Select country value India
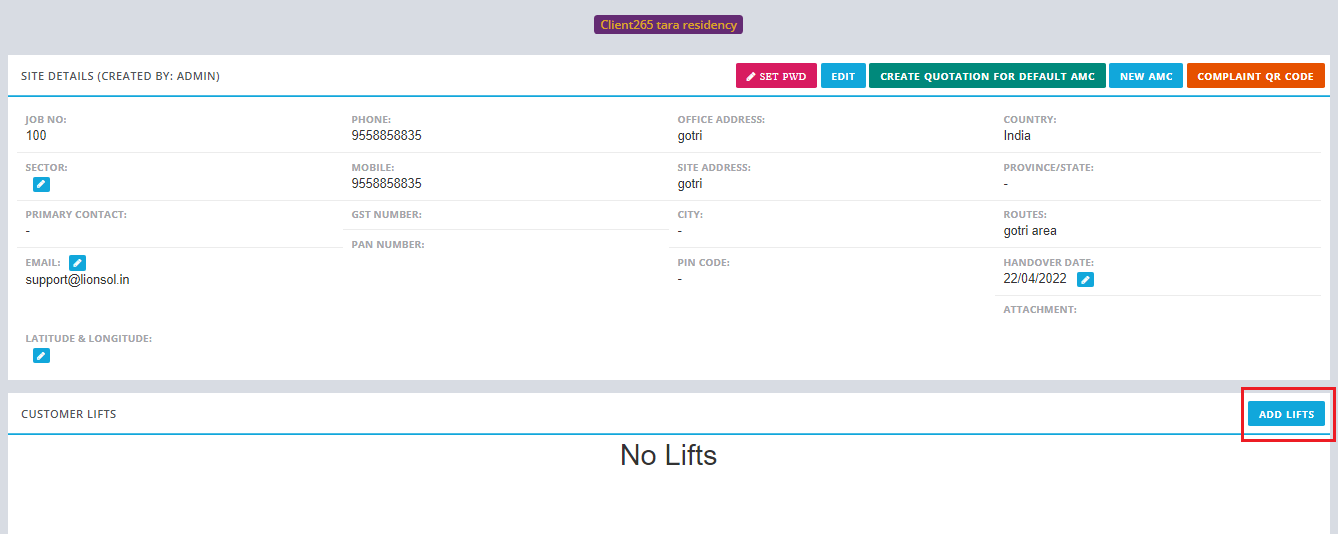Screen dimensions: 1338x534 coord(1017,136)
